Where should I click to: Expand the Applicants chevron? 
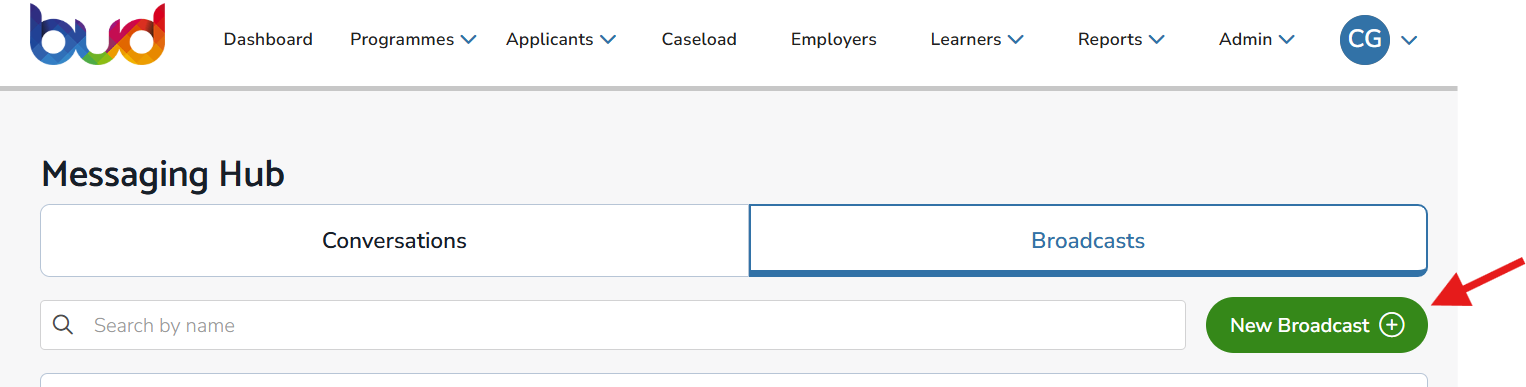[608, 40]
